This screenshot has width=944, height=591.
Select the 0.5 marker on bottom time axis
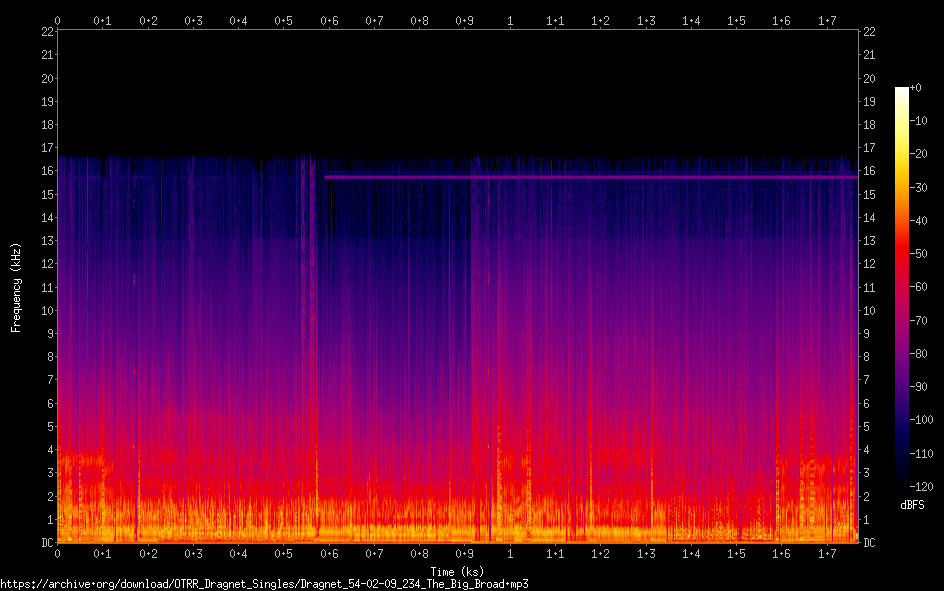284,554
